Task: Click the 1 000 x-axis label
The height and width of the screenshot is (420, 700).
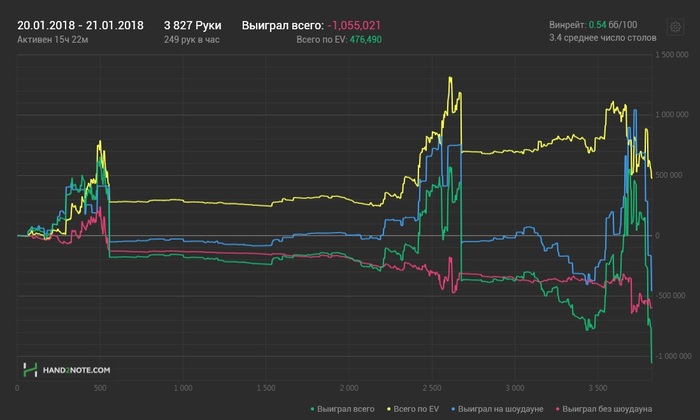Action: [x=183, y=388]
